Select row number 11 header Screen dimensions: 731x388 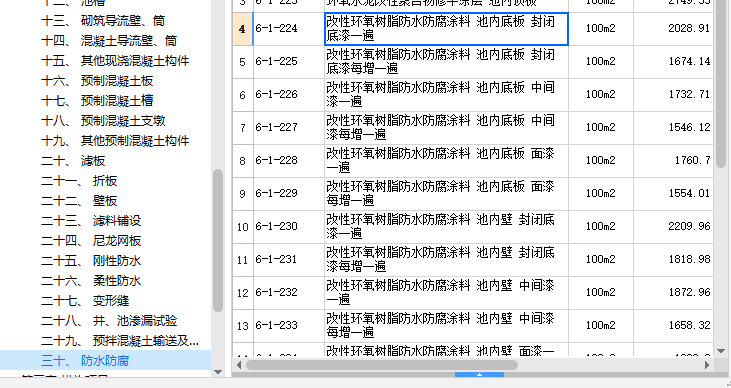coord(242,260)
